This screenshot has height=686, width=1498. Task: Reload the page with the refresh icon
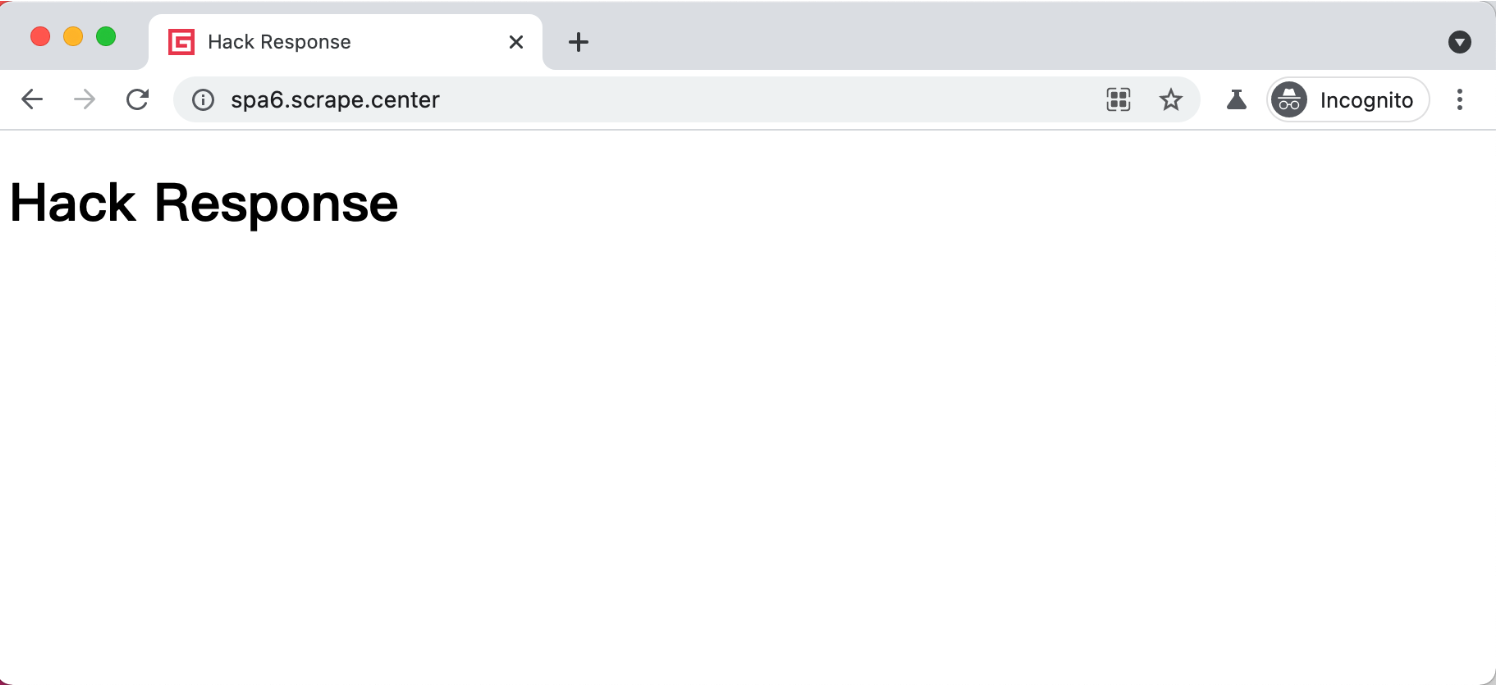138,99
